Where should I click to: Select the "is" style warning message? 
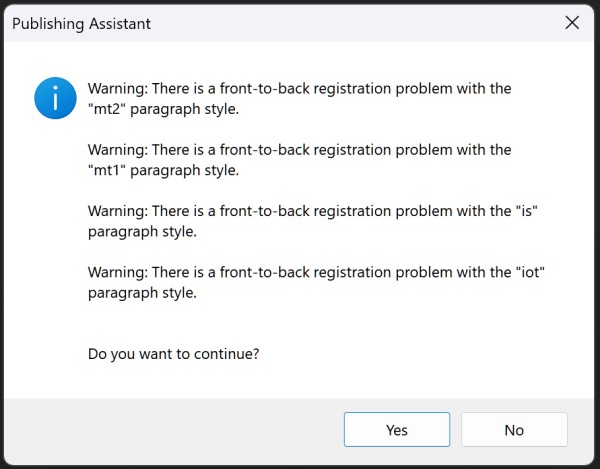point(313,221)
